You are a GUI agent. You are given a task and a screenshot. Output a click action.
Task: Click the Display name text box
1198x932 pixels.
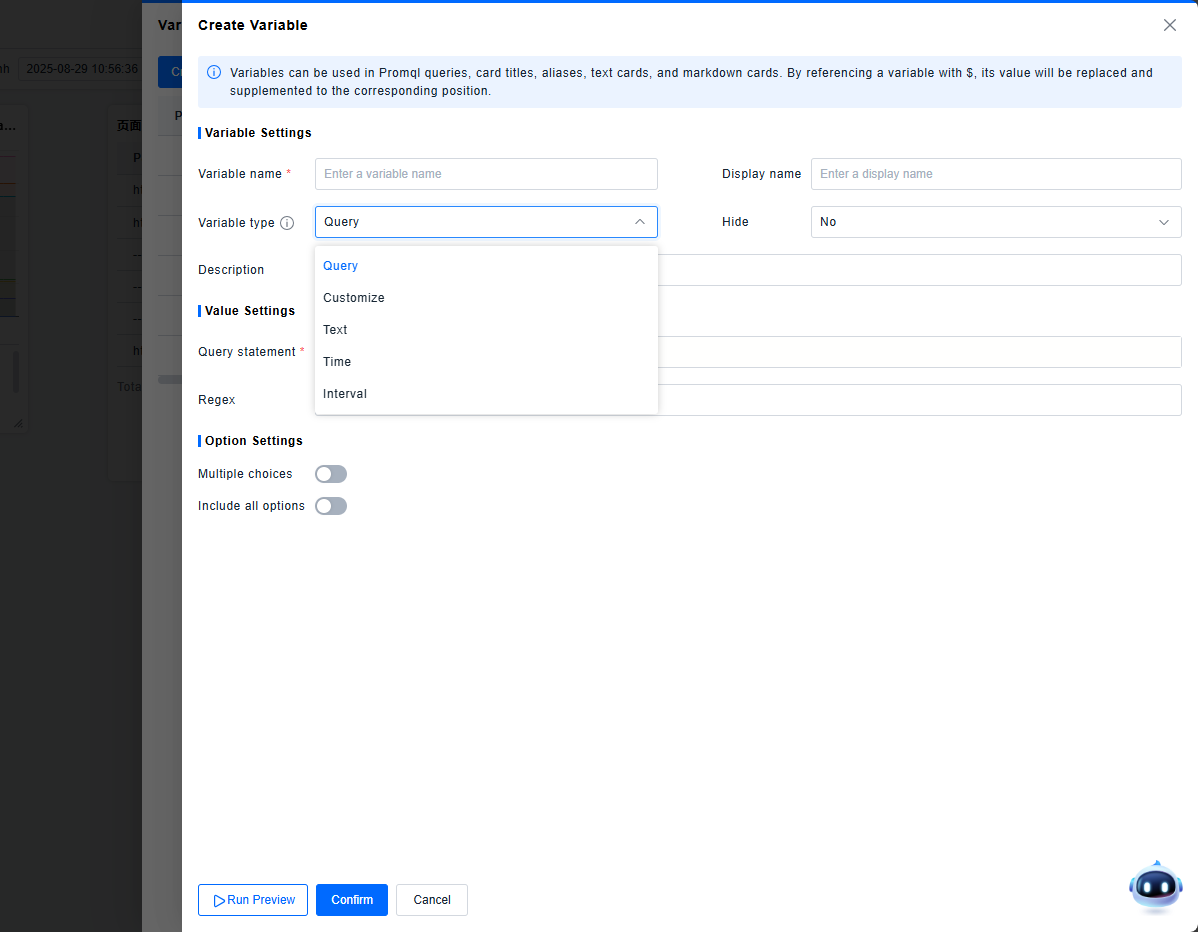point(995,174)
